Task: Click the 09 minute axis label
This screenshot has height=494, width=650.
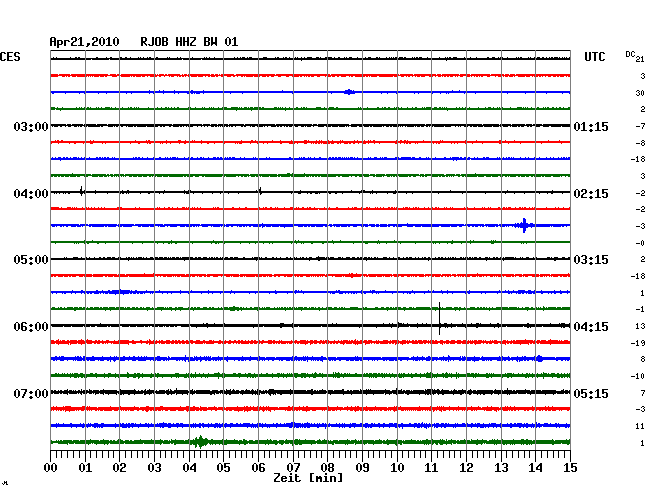Action: 362,468
